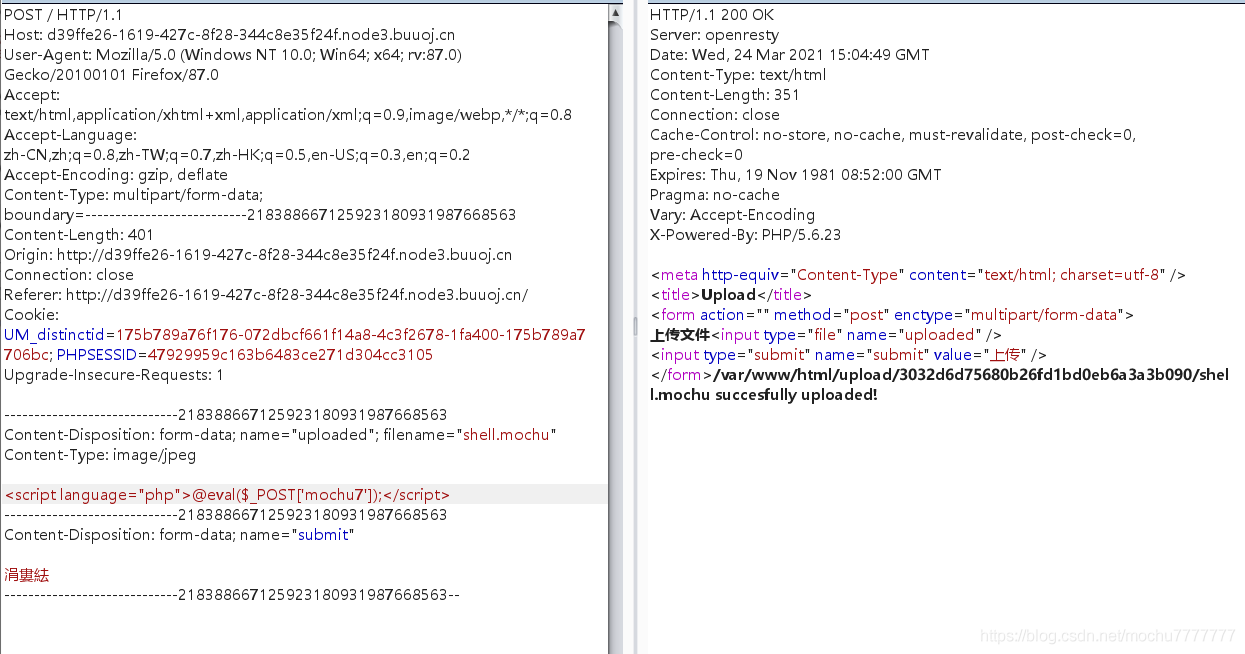Screen dimensions: 1245x654
Task: Click the script language="php" eval payload line
Action: pyautogui.click(x=227, y=494)
